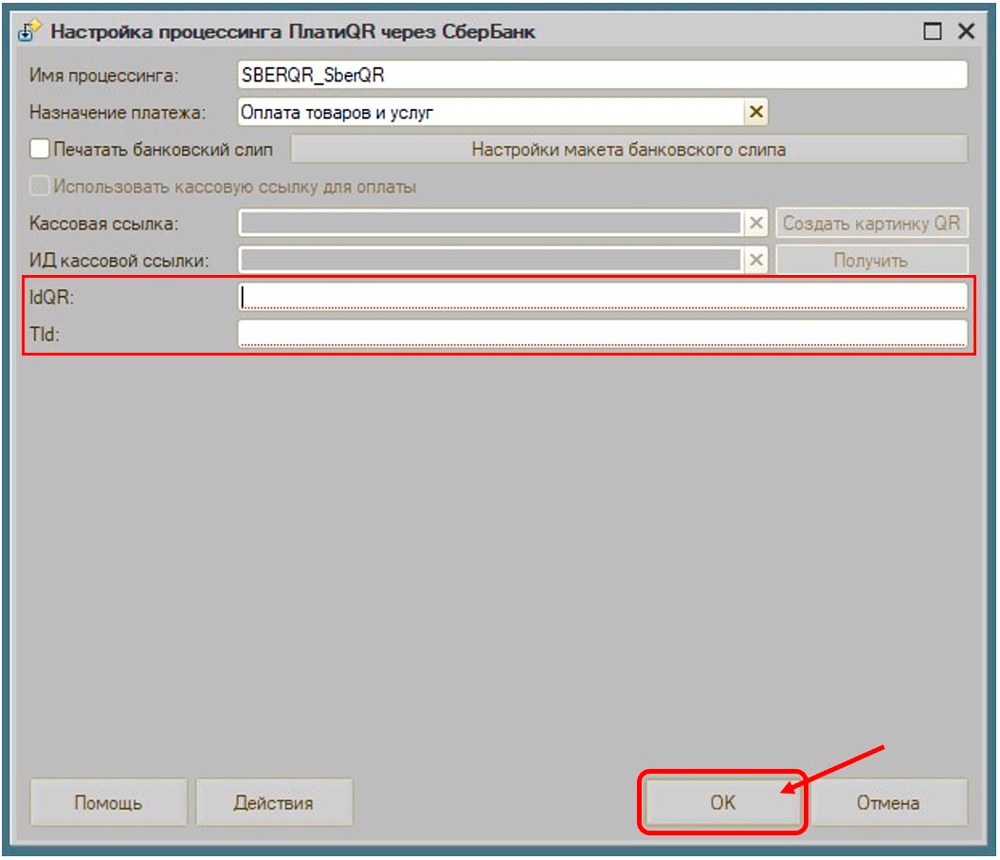The image size is (1000, 860).
Task: Click the Отмена button
Action: [888, 802]
